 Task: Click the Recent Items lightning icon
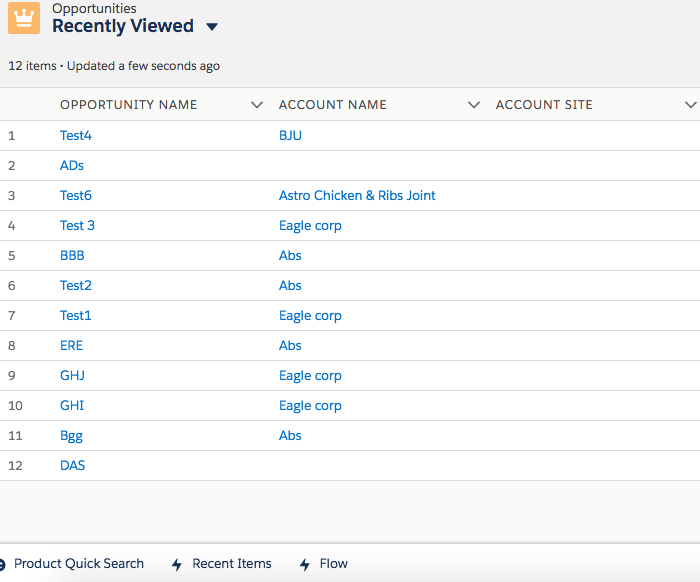click(177, 565)
